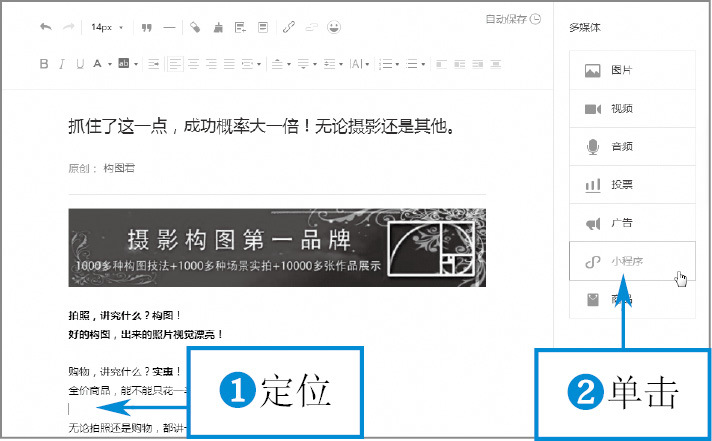Insert audio via 音频
712x441 pixels.
(632, 147)
